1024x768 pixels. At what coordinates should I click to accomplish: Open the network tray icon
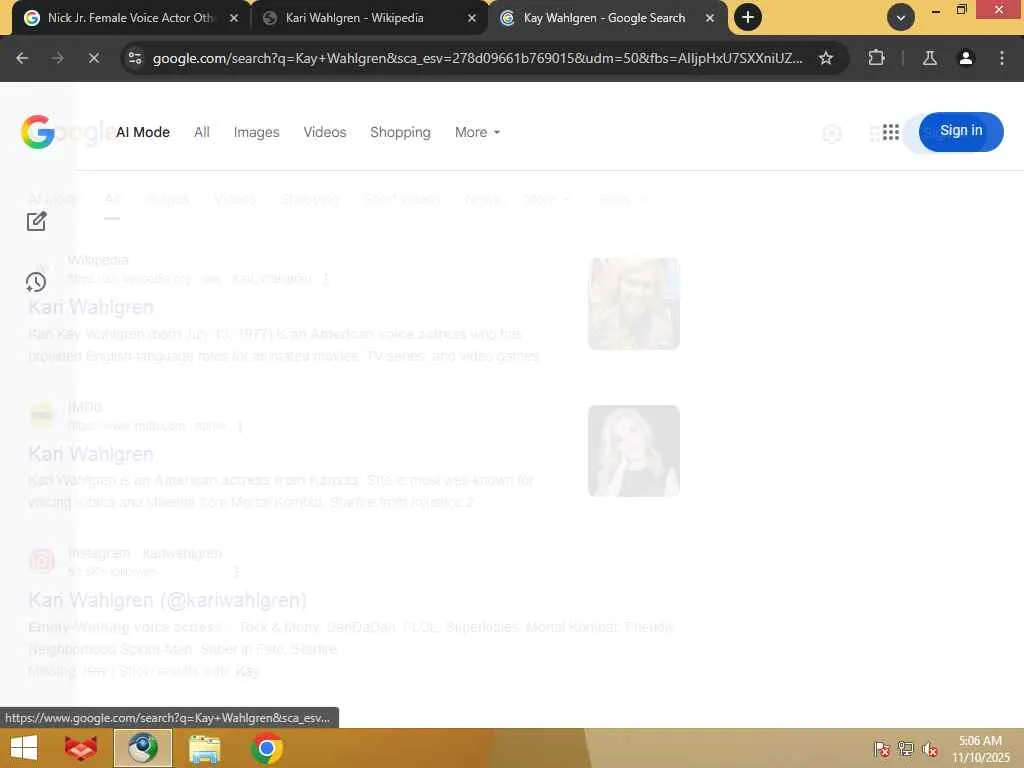(905, 748)
